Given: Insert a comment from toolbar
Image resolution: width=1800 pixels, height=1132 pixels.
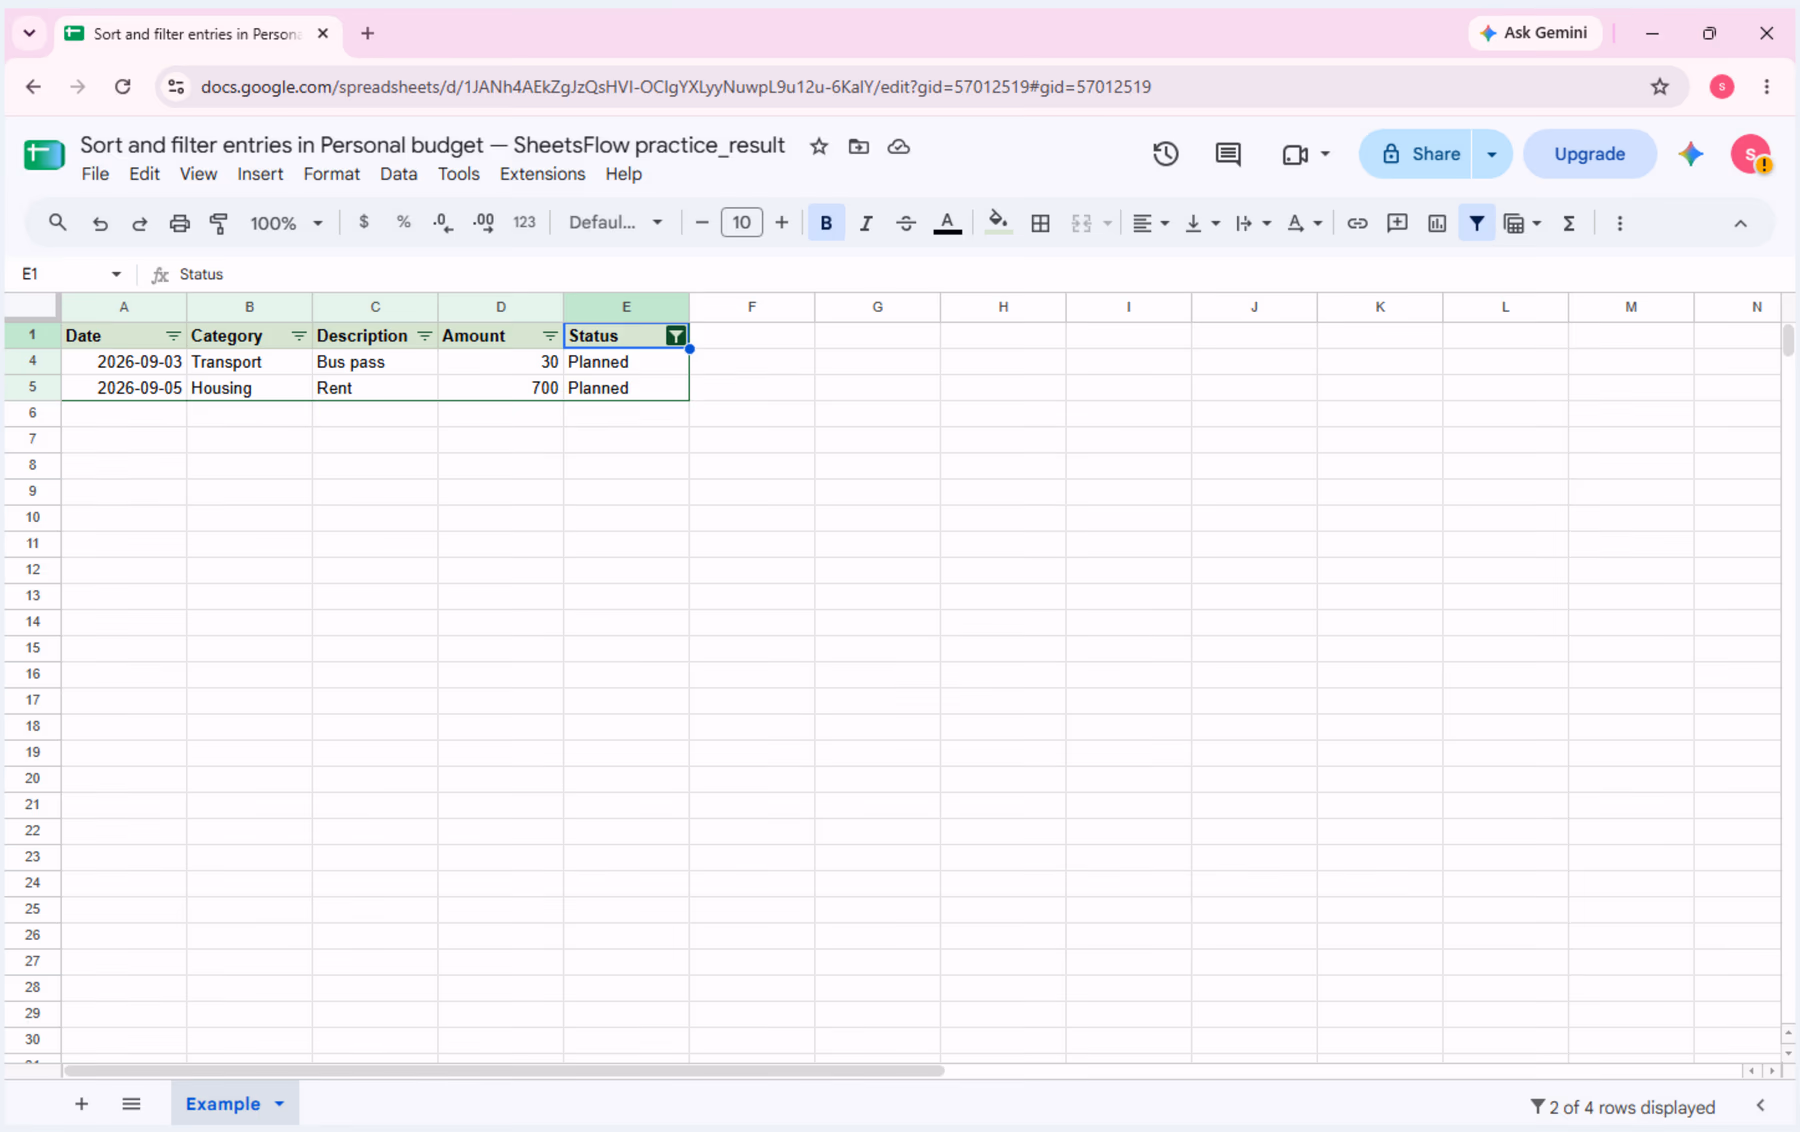Looking at the screenshot, I should click(1397, 223).
